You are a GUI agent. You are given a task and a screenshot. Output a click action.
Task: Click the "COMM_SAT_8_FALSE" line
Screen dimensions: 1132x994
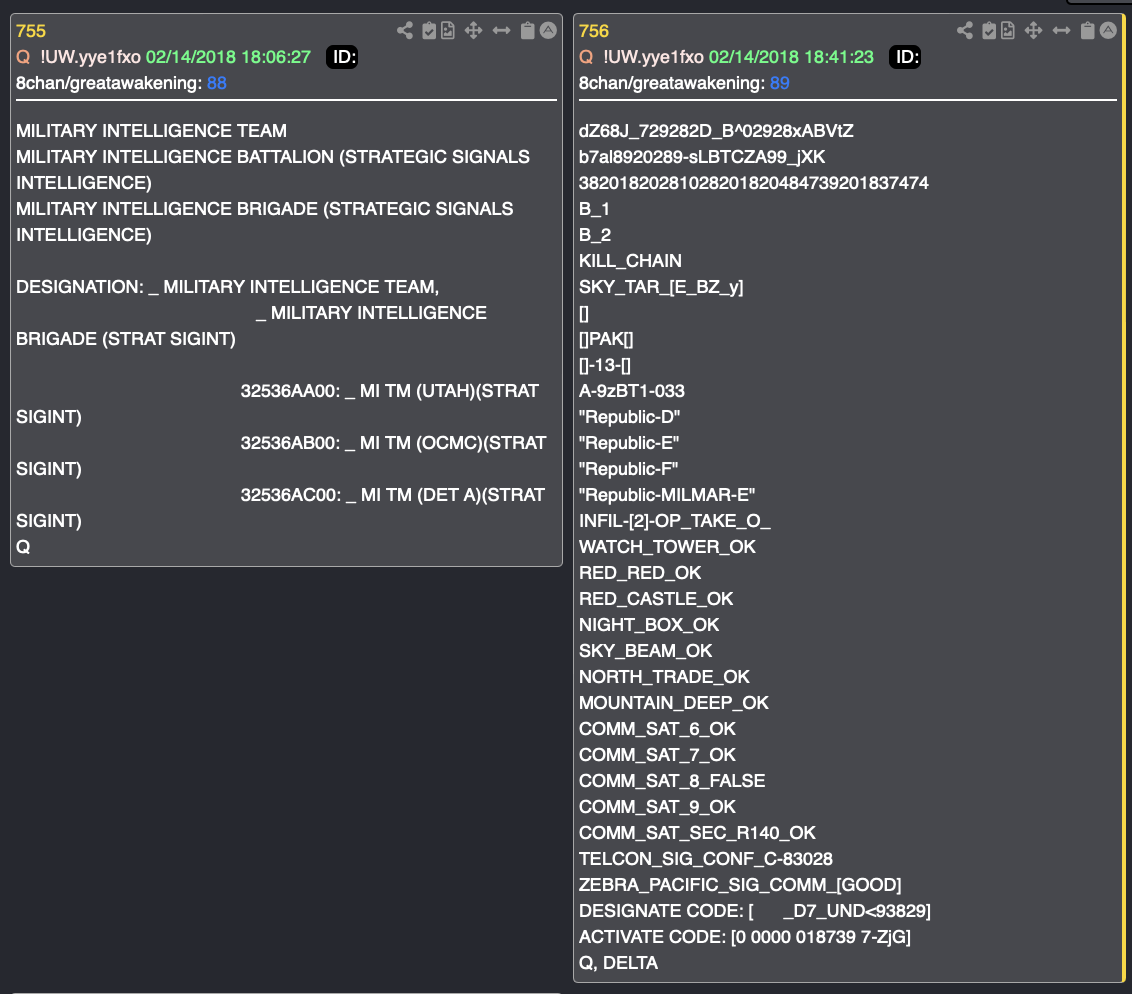pos(672,780)
